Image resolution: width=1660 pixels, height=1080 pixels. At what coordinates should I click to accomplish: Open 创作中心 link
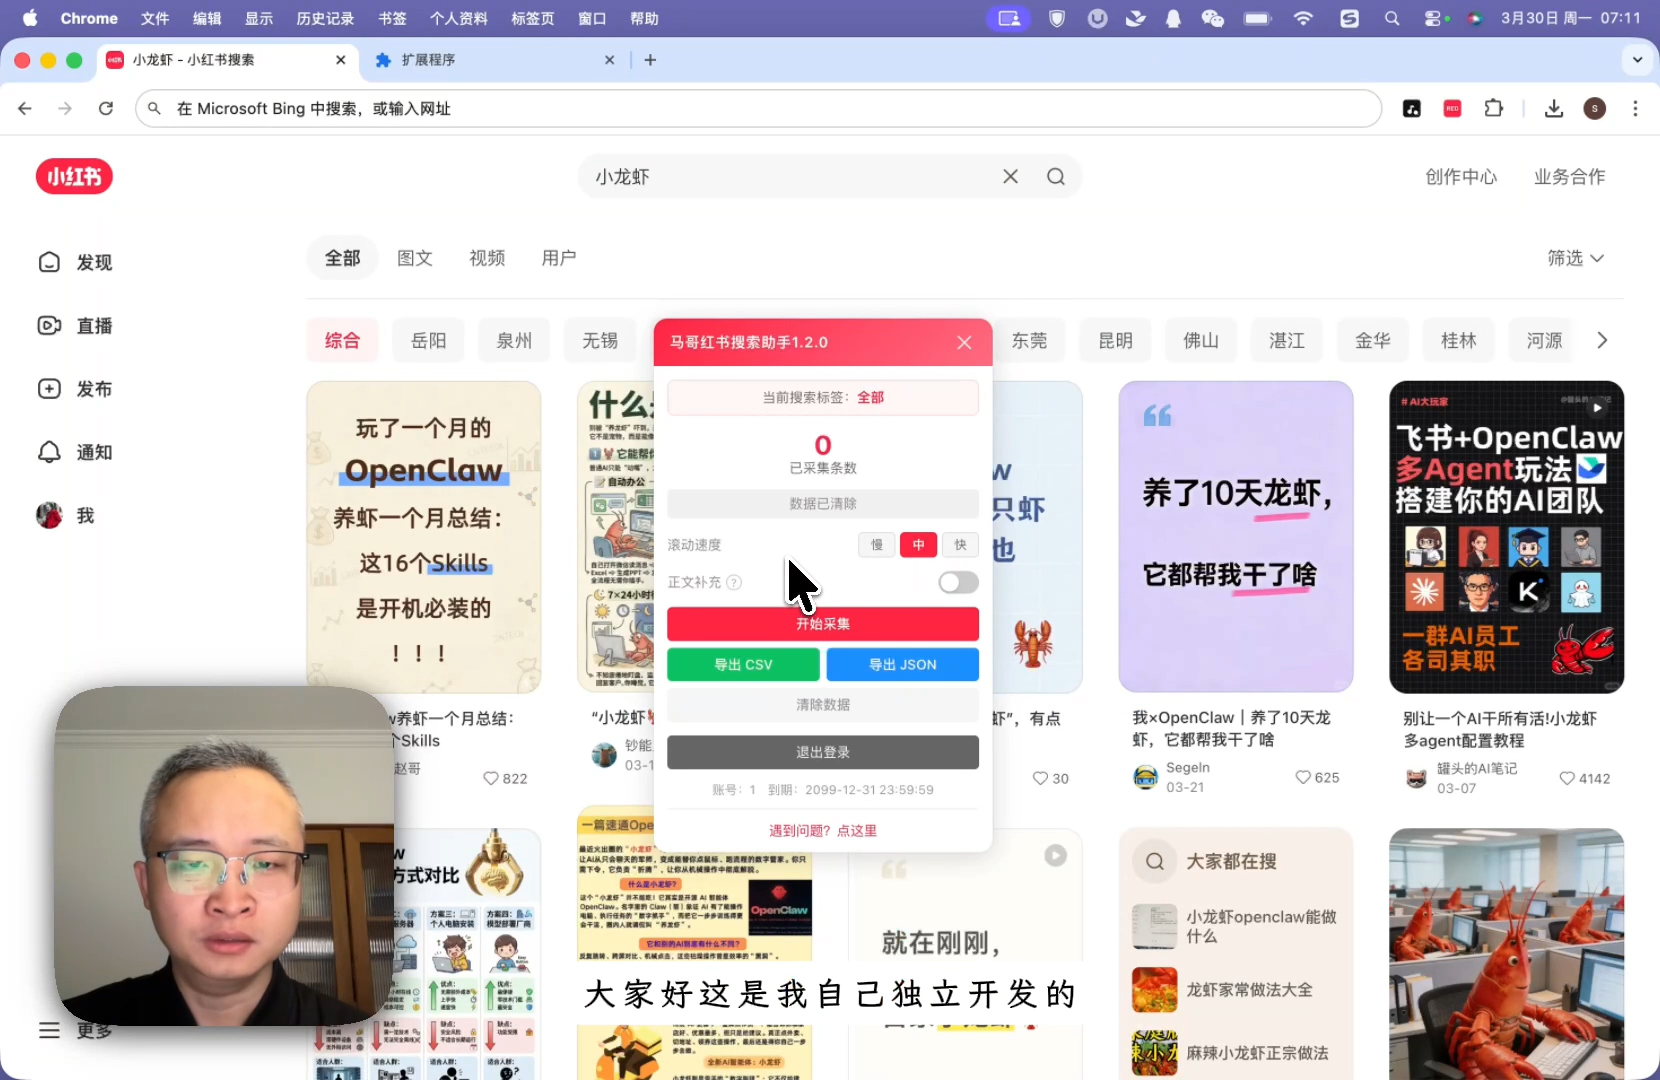[x=1461, y=177]
